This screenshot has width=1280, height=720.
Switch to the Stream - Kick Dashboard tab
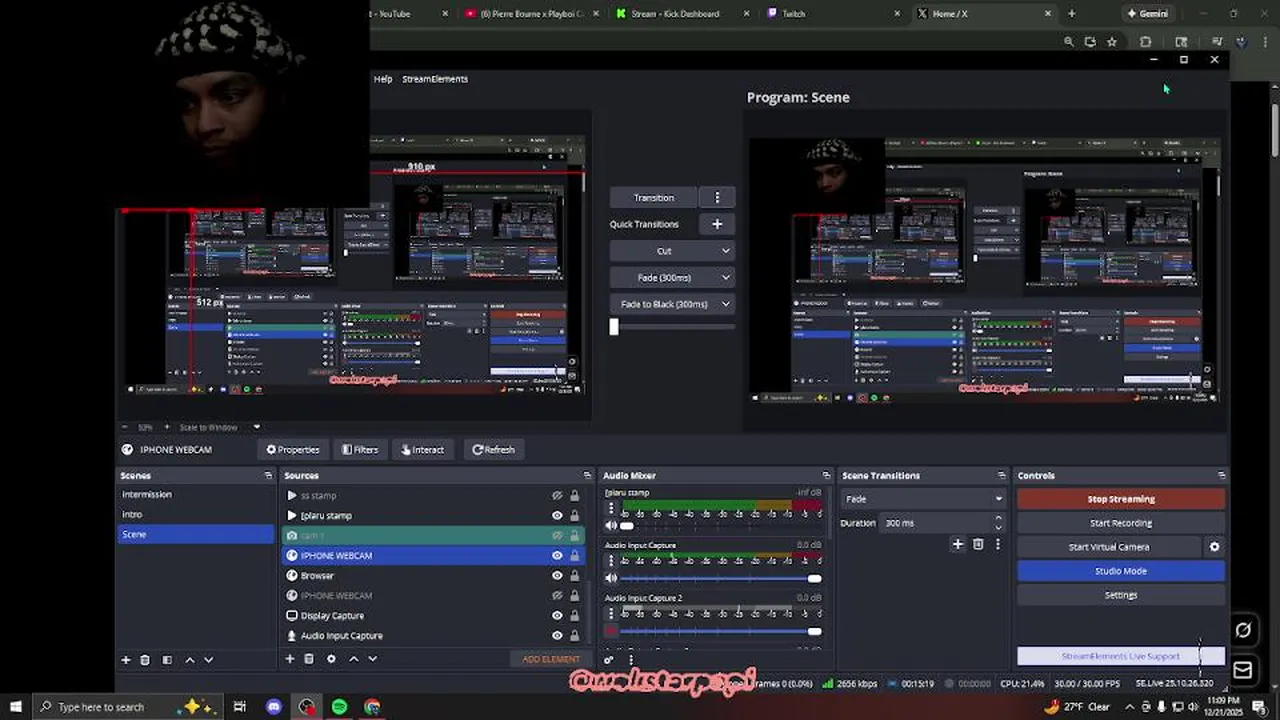[x=682, y=14]
